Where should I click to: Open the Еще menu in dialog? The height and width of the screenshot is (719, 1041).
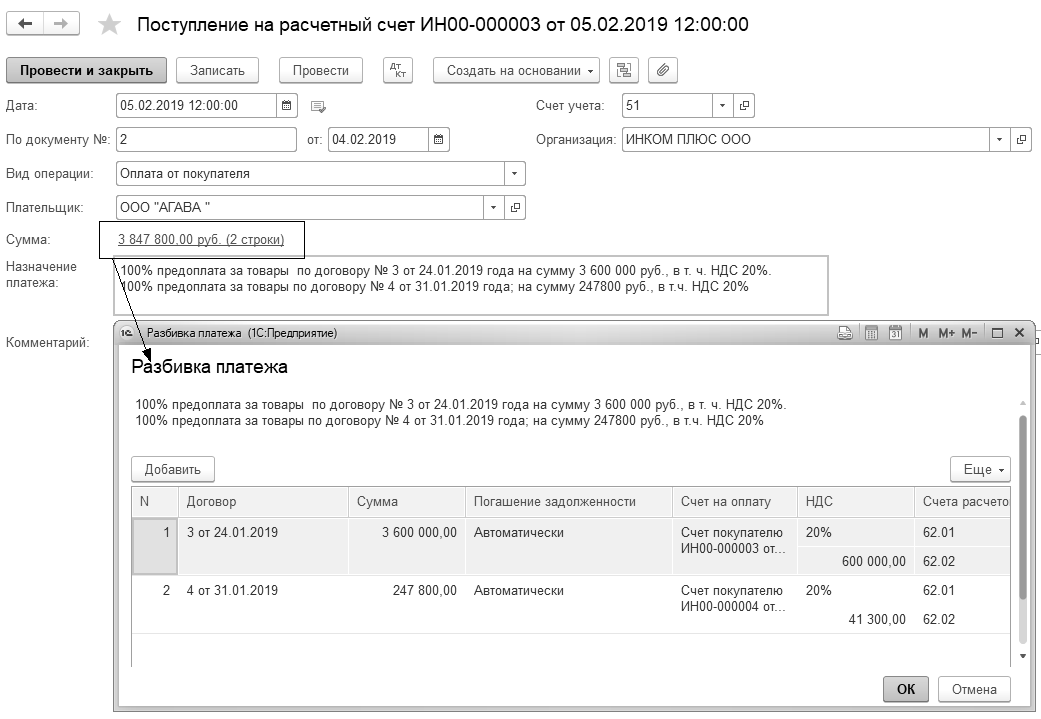pos(981,469)
